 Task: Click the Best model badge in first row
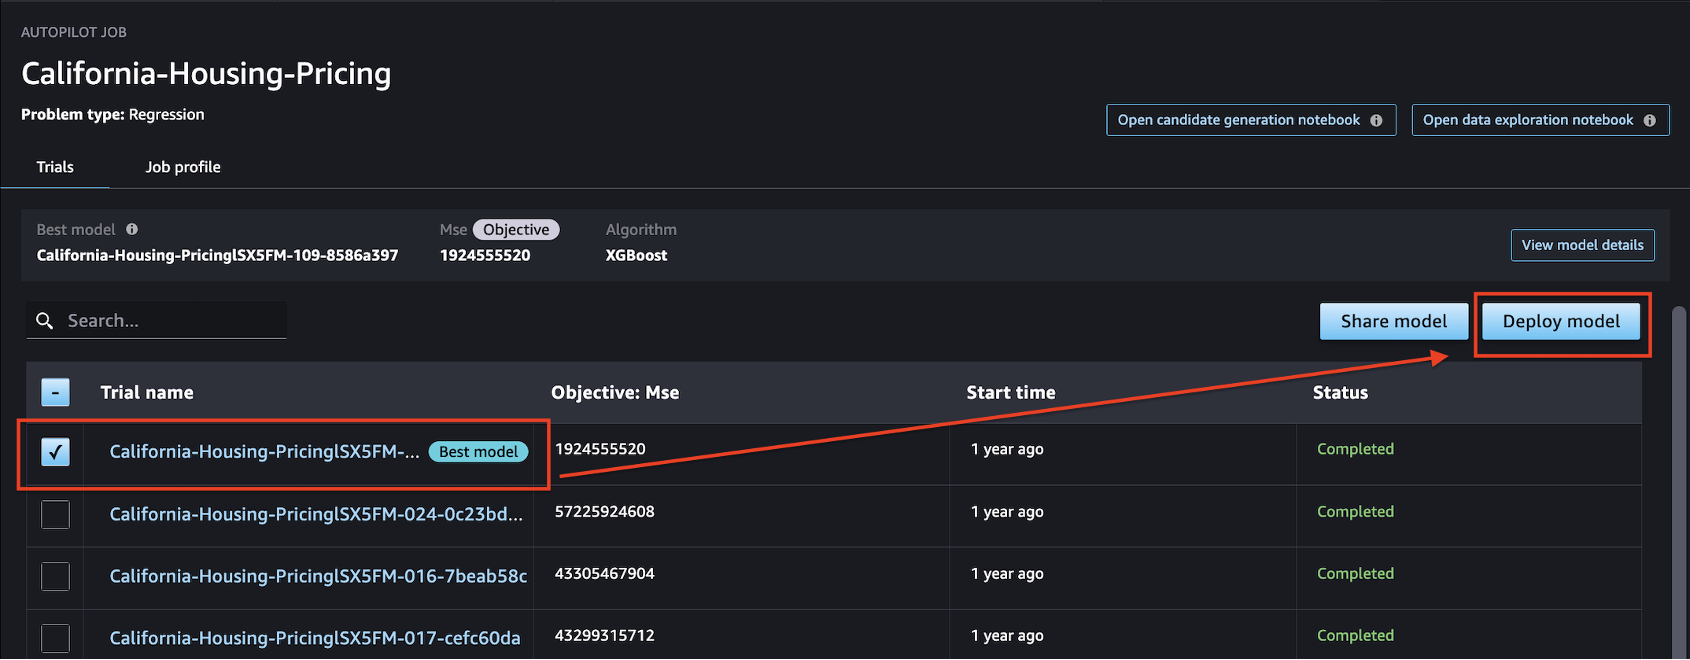pyautogui.click(x=478, y=452)
